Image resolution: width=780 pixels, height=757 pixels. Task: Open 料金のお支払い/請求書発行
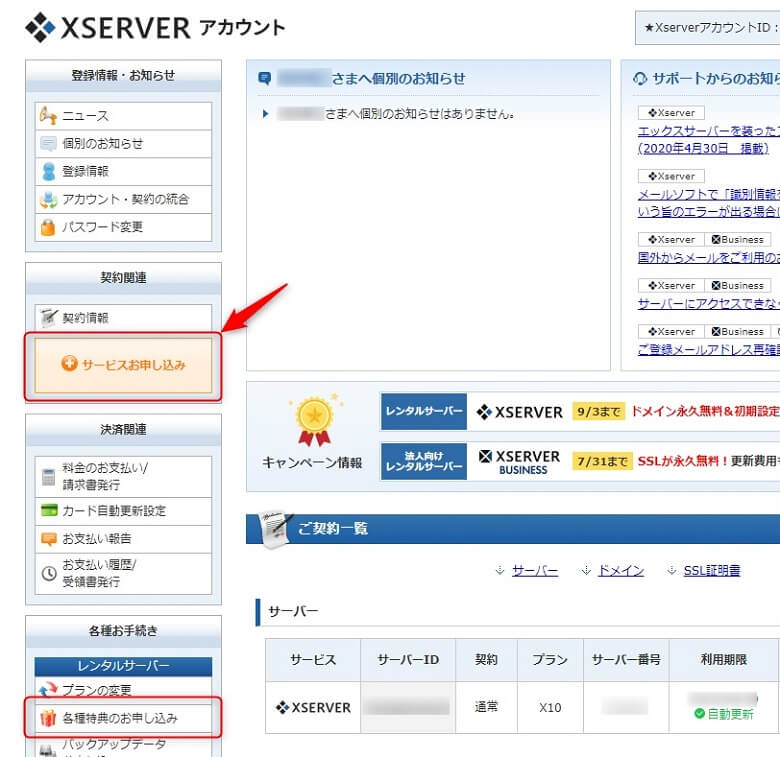[x=123, y=476]
